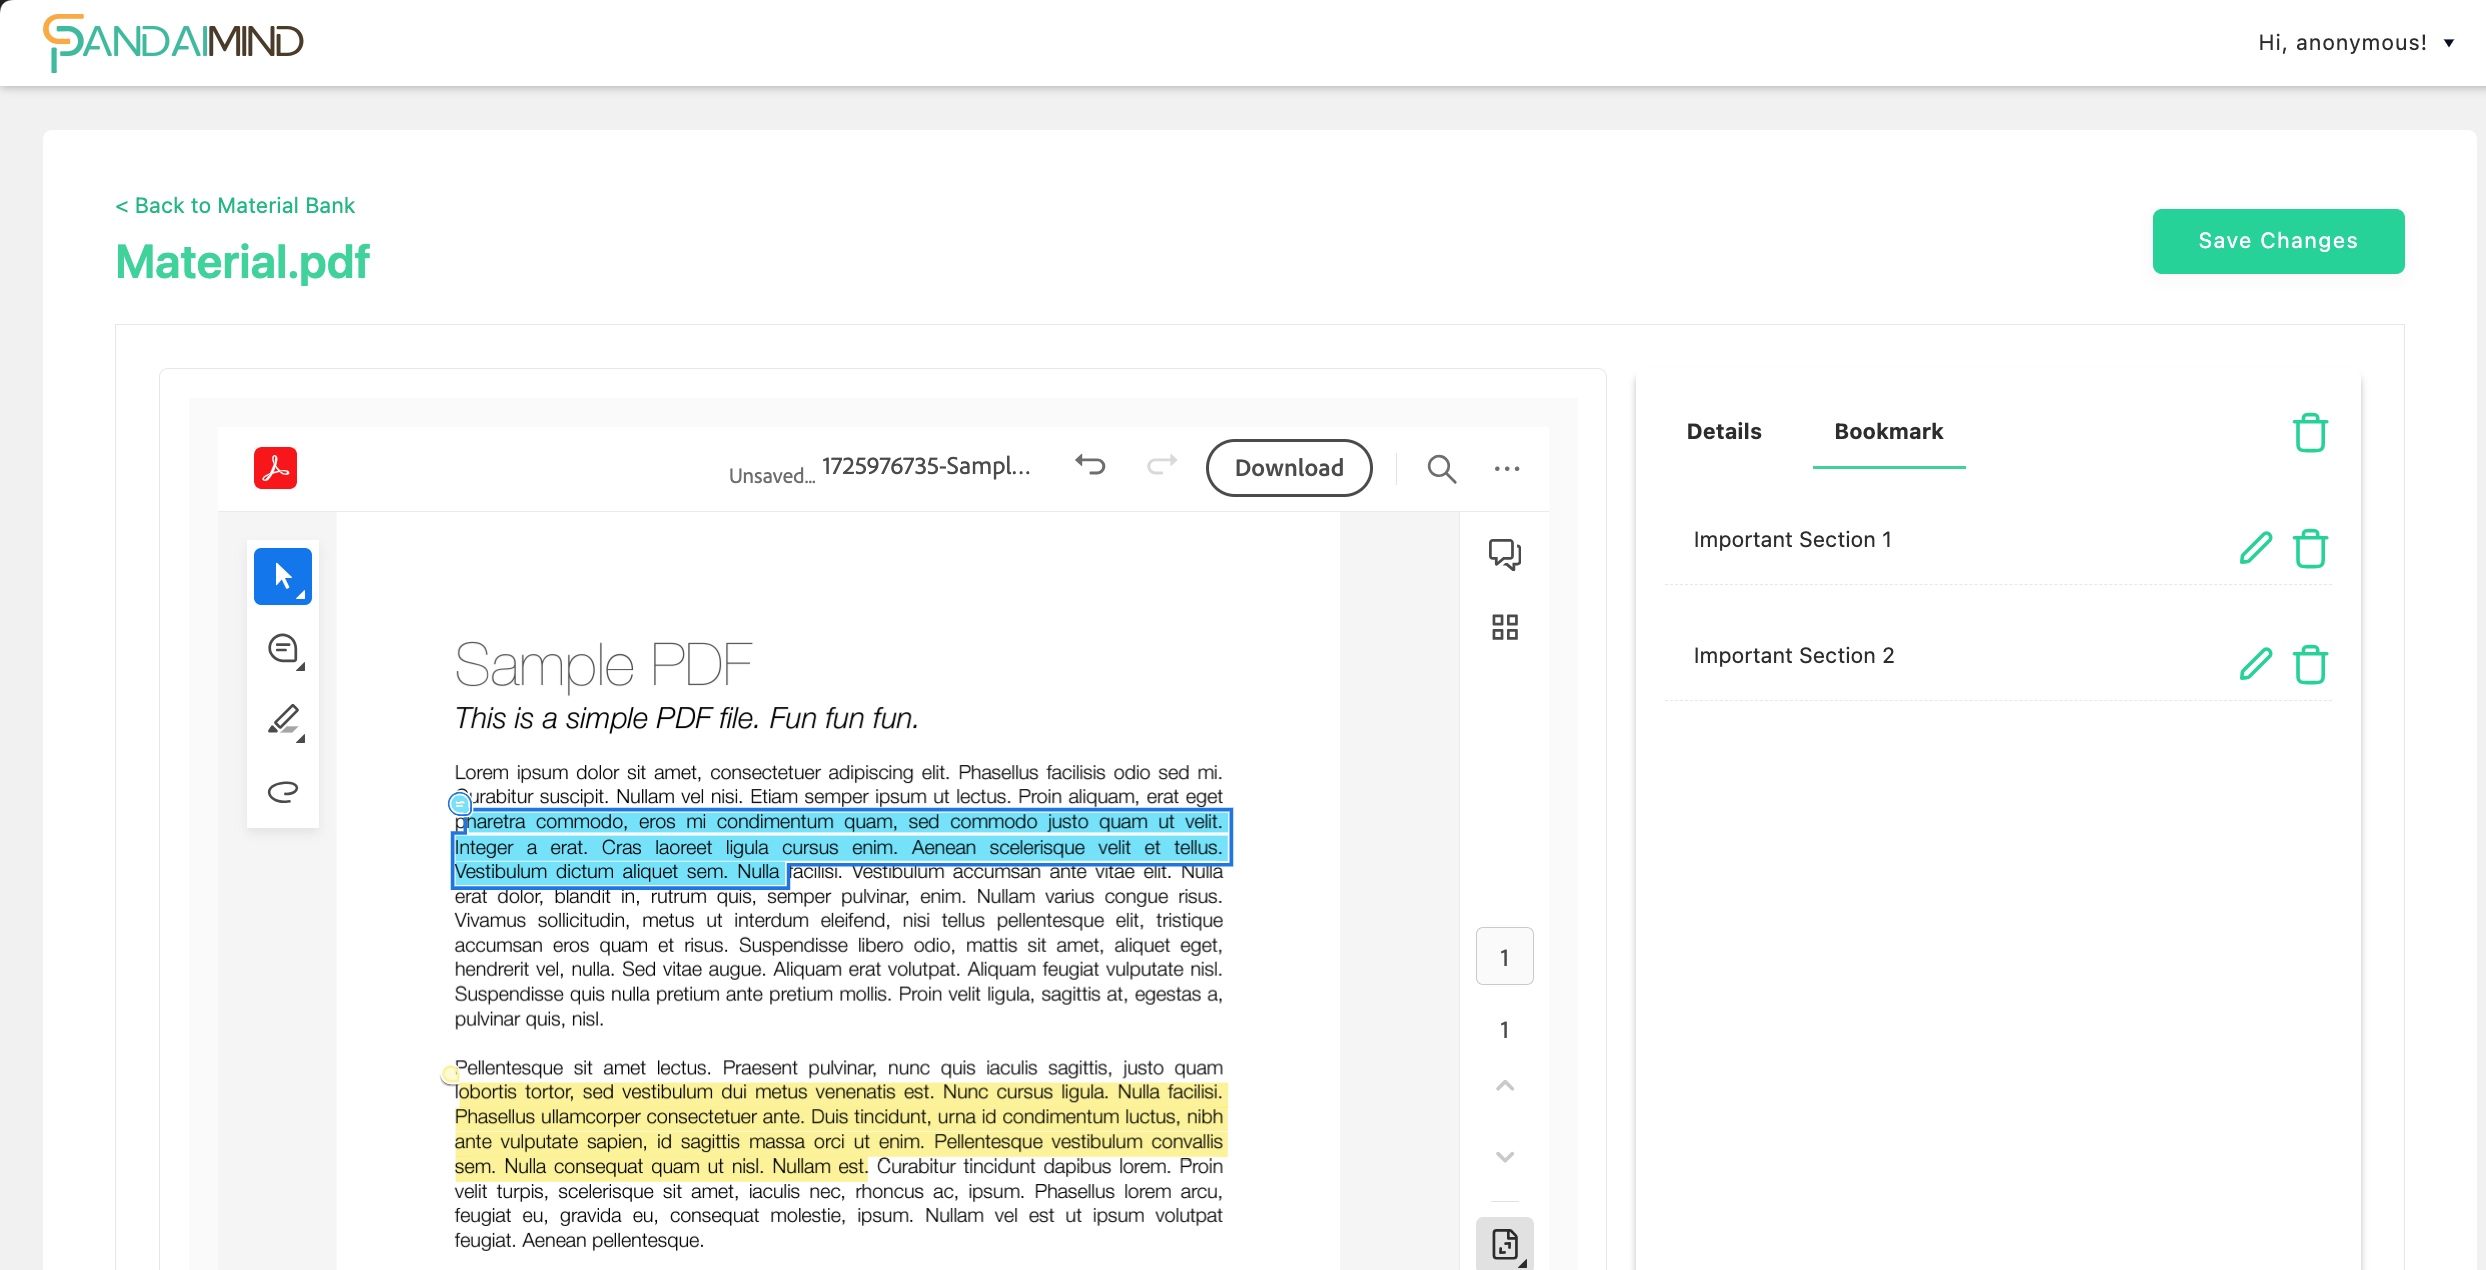Viewport: 2486px width, 1270px height.
Task: Select the text highlight tool
Action: tap(283, 720)
